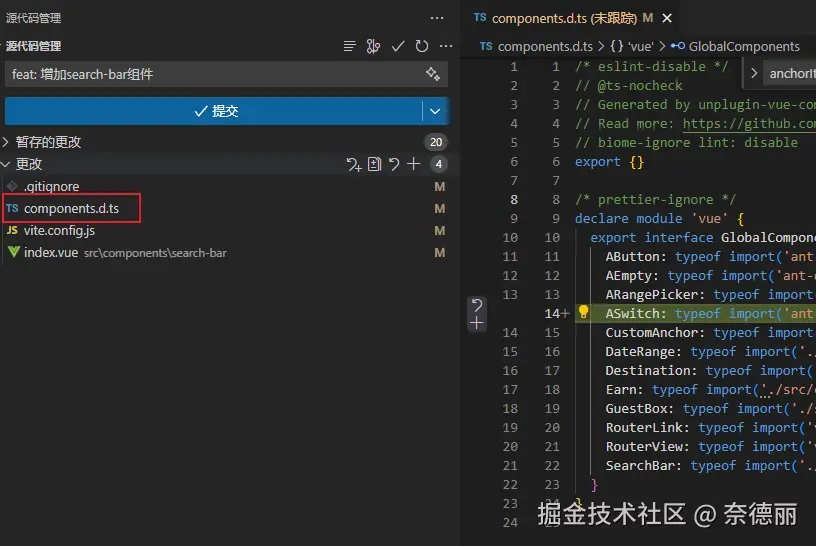Click components.d.ts in the breadcrumb
Image resolution: width=816 pixels, height=546 pixels.
545,46
